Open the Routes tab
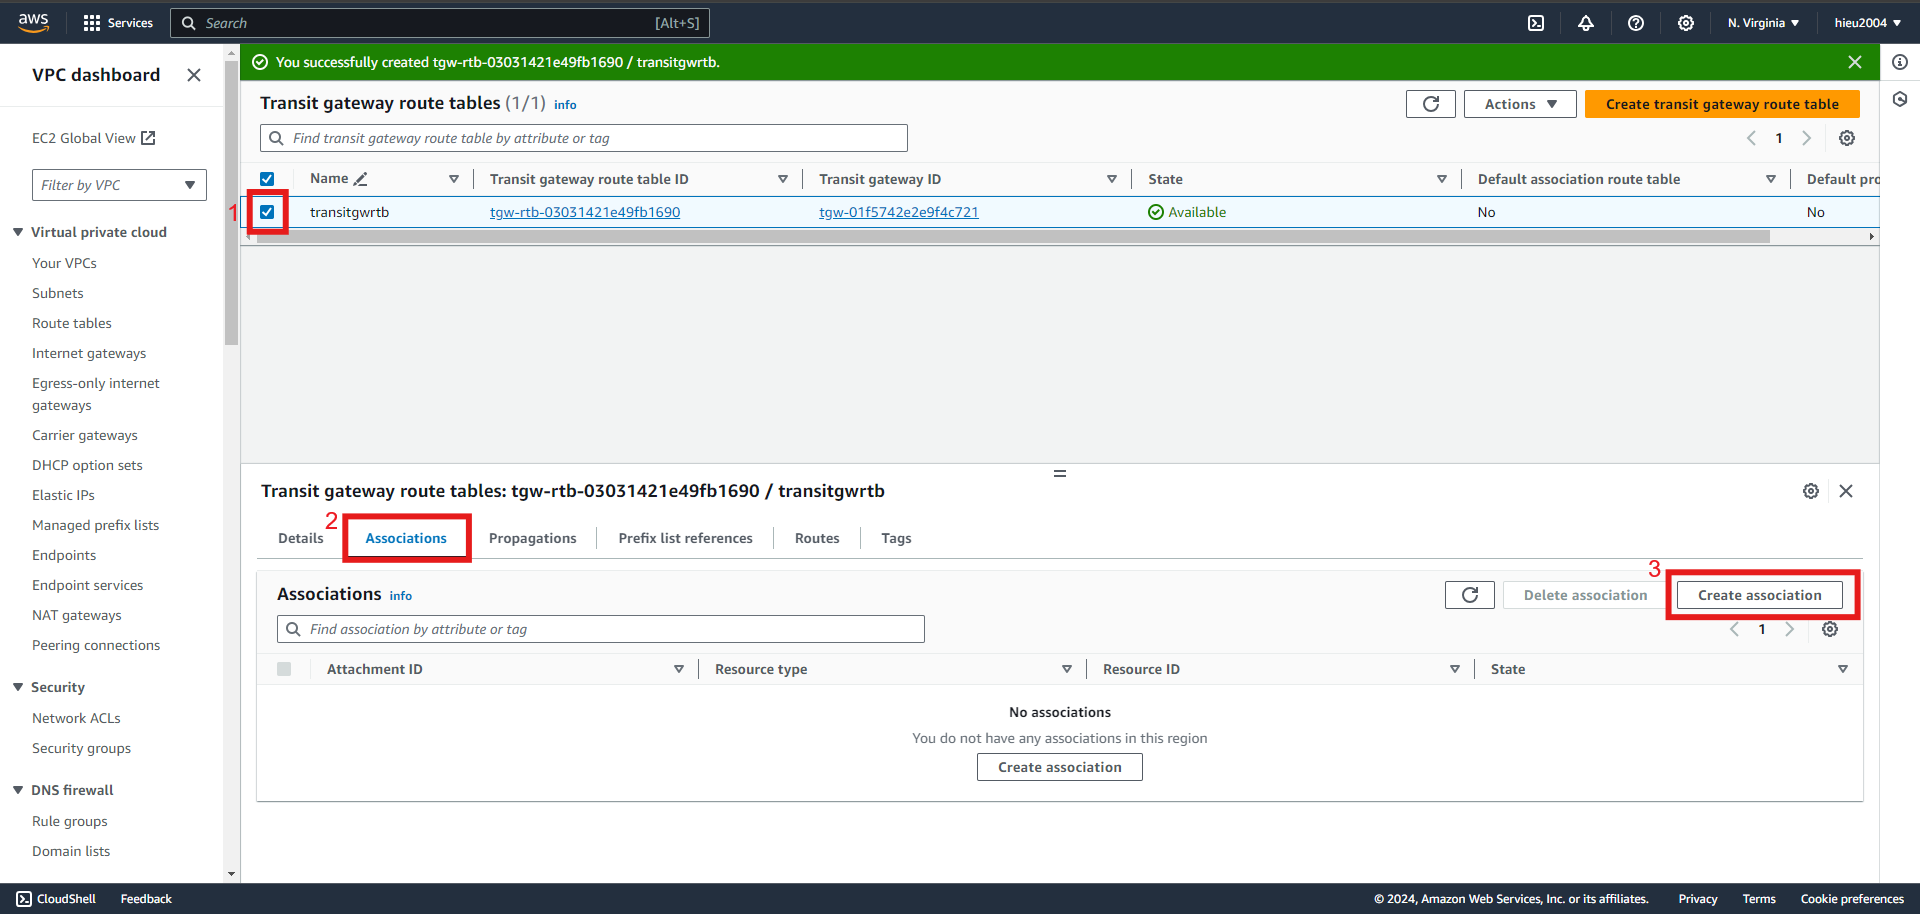Viewport: 1920px width, 914px height. coord(817,538)
